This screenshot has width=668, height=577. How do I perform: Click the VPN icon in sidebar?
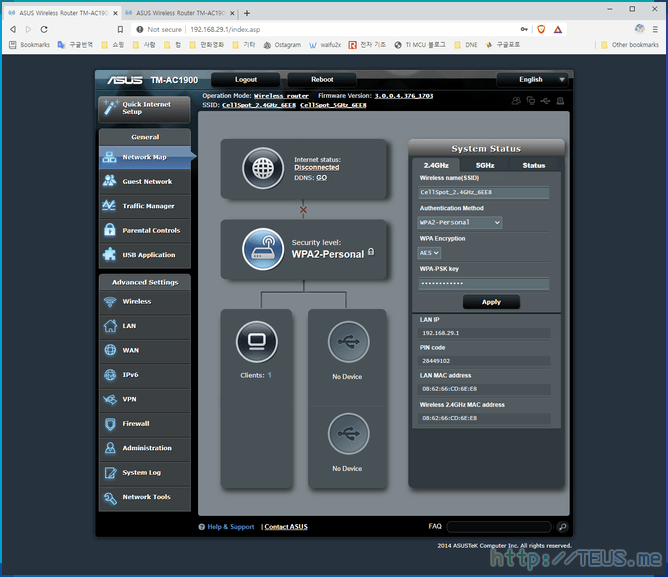coord(110,399)
